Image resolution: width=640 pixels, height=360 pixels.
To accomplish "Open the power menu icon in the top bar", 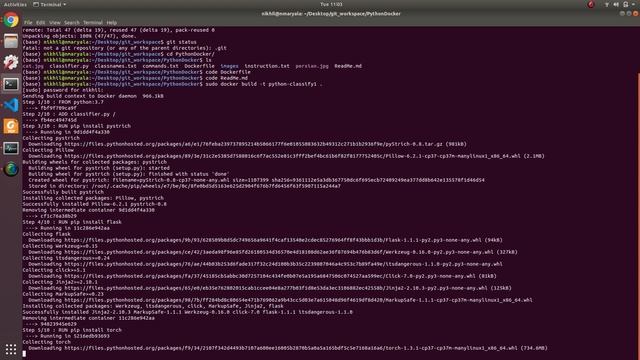I will (x=625, y=4).
